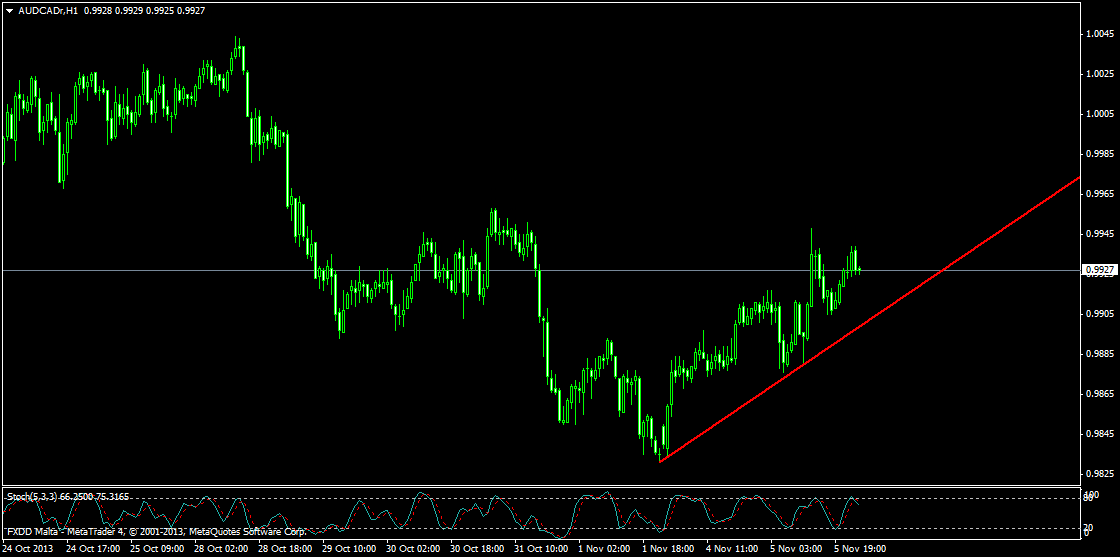The height and width of the screenshot is (557, 1120).
Task: Click the 30 Oct 18:00 time label
Action: [478, 548]
